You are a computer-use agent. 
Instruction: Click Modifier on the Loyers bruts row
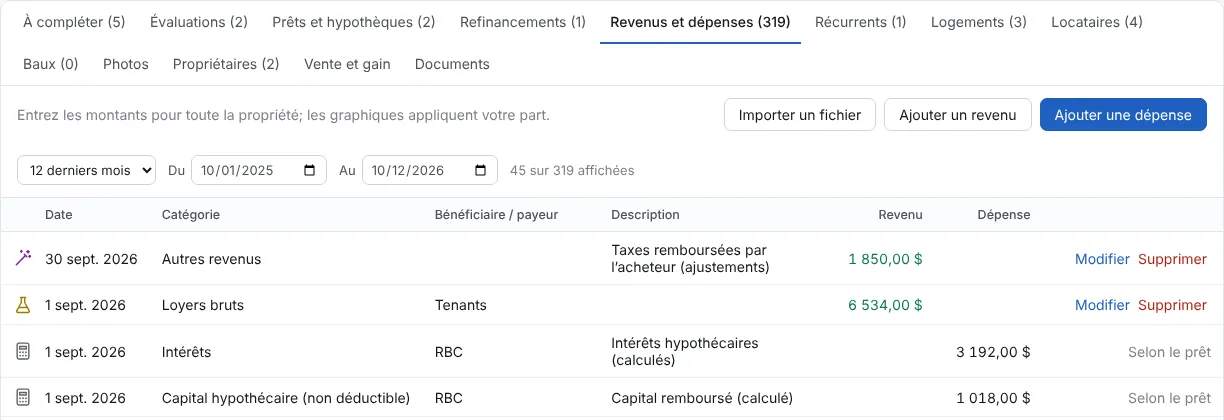pyautogui.click(x=1102, y=305)
